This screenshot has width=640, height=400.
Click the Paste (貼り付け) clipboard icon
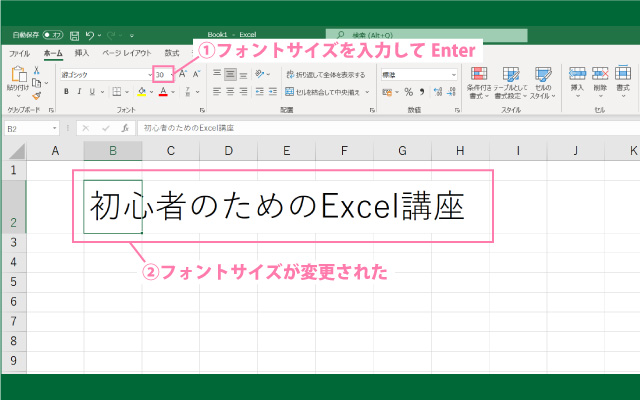point(19,75)
